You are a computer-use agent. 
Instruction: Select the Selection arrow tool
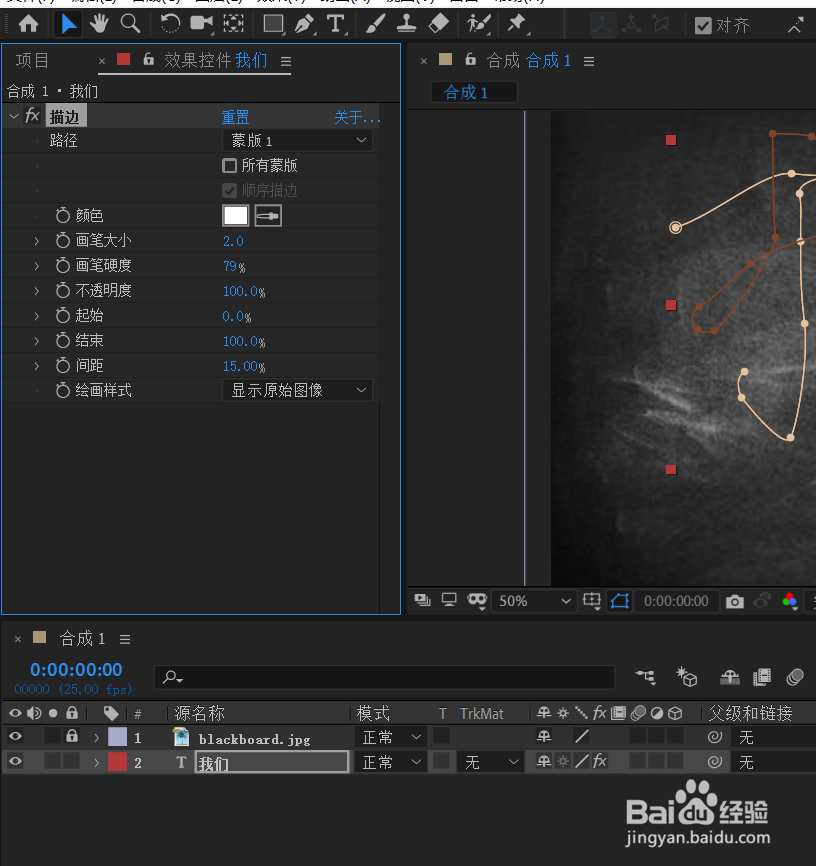(69, 24)
